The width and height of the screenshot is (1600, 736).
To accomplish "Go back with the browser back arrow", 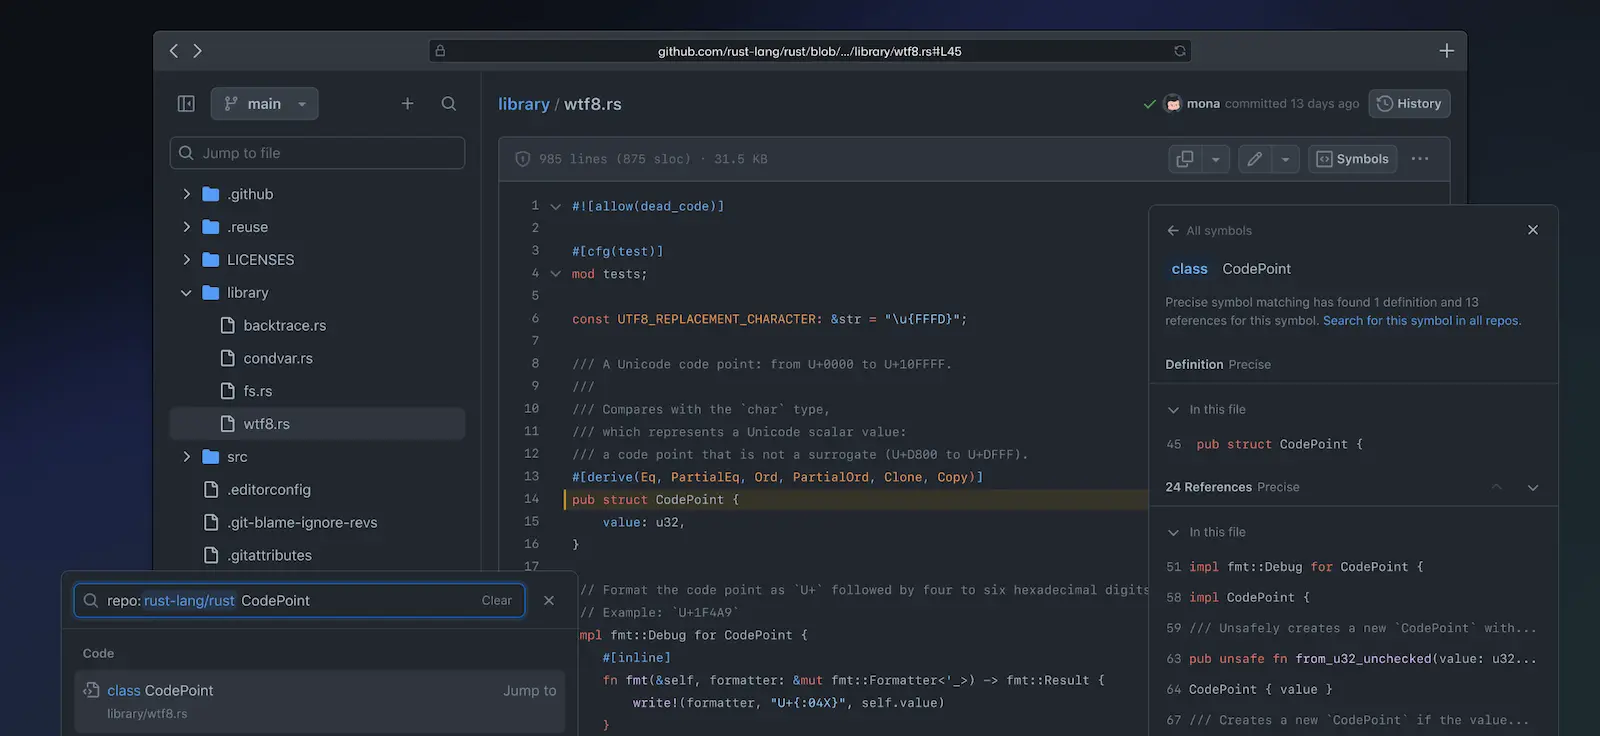I will (174, 51).
